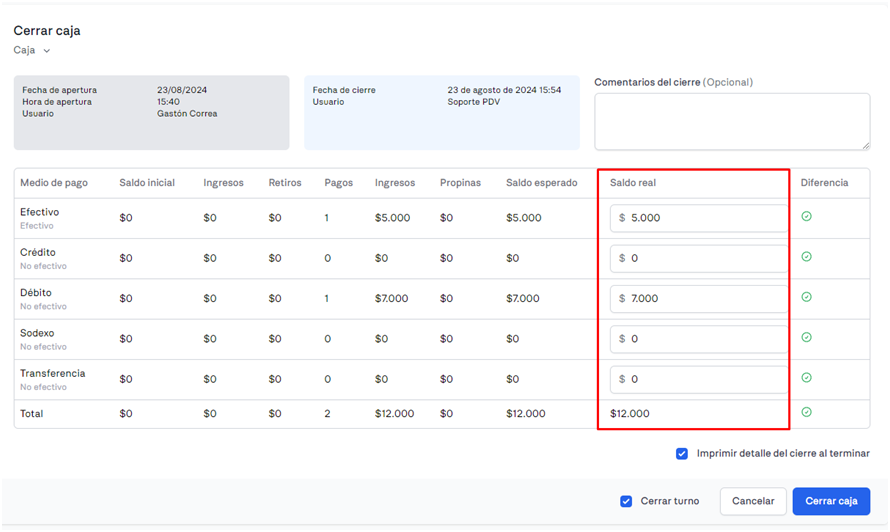Click the closing date 23 de agosto de 2024 15:54
This screenshot has height=532, width=890.
click(504, 90)
